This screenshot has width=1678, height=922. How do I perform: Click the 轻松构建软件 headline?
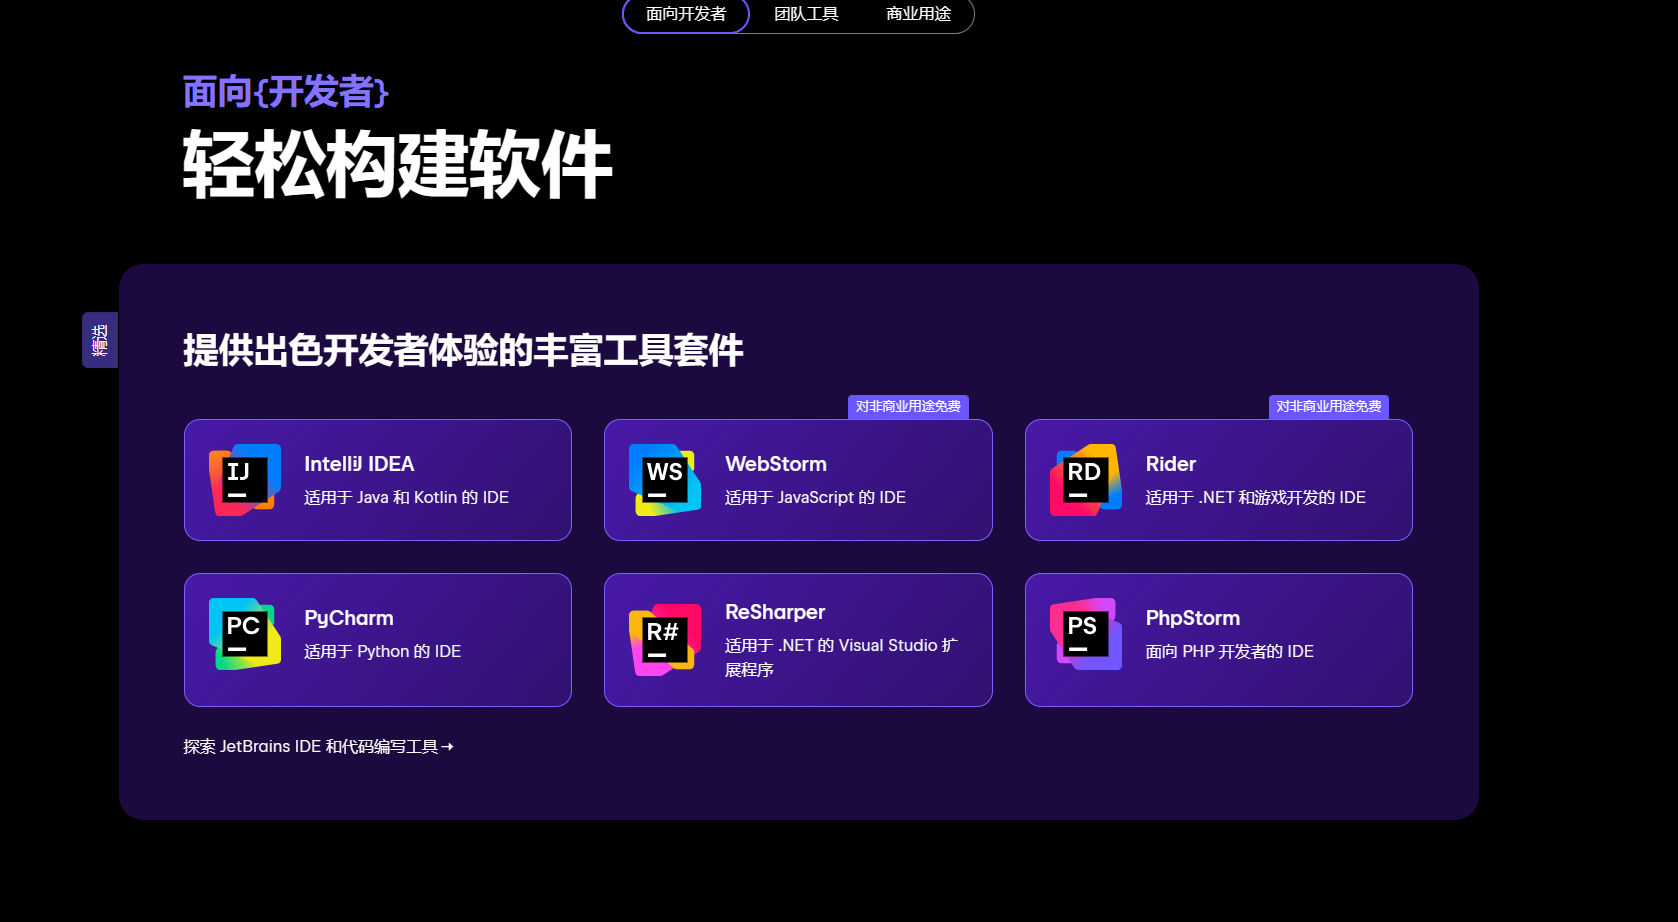tap(397, 164)
